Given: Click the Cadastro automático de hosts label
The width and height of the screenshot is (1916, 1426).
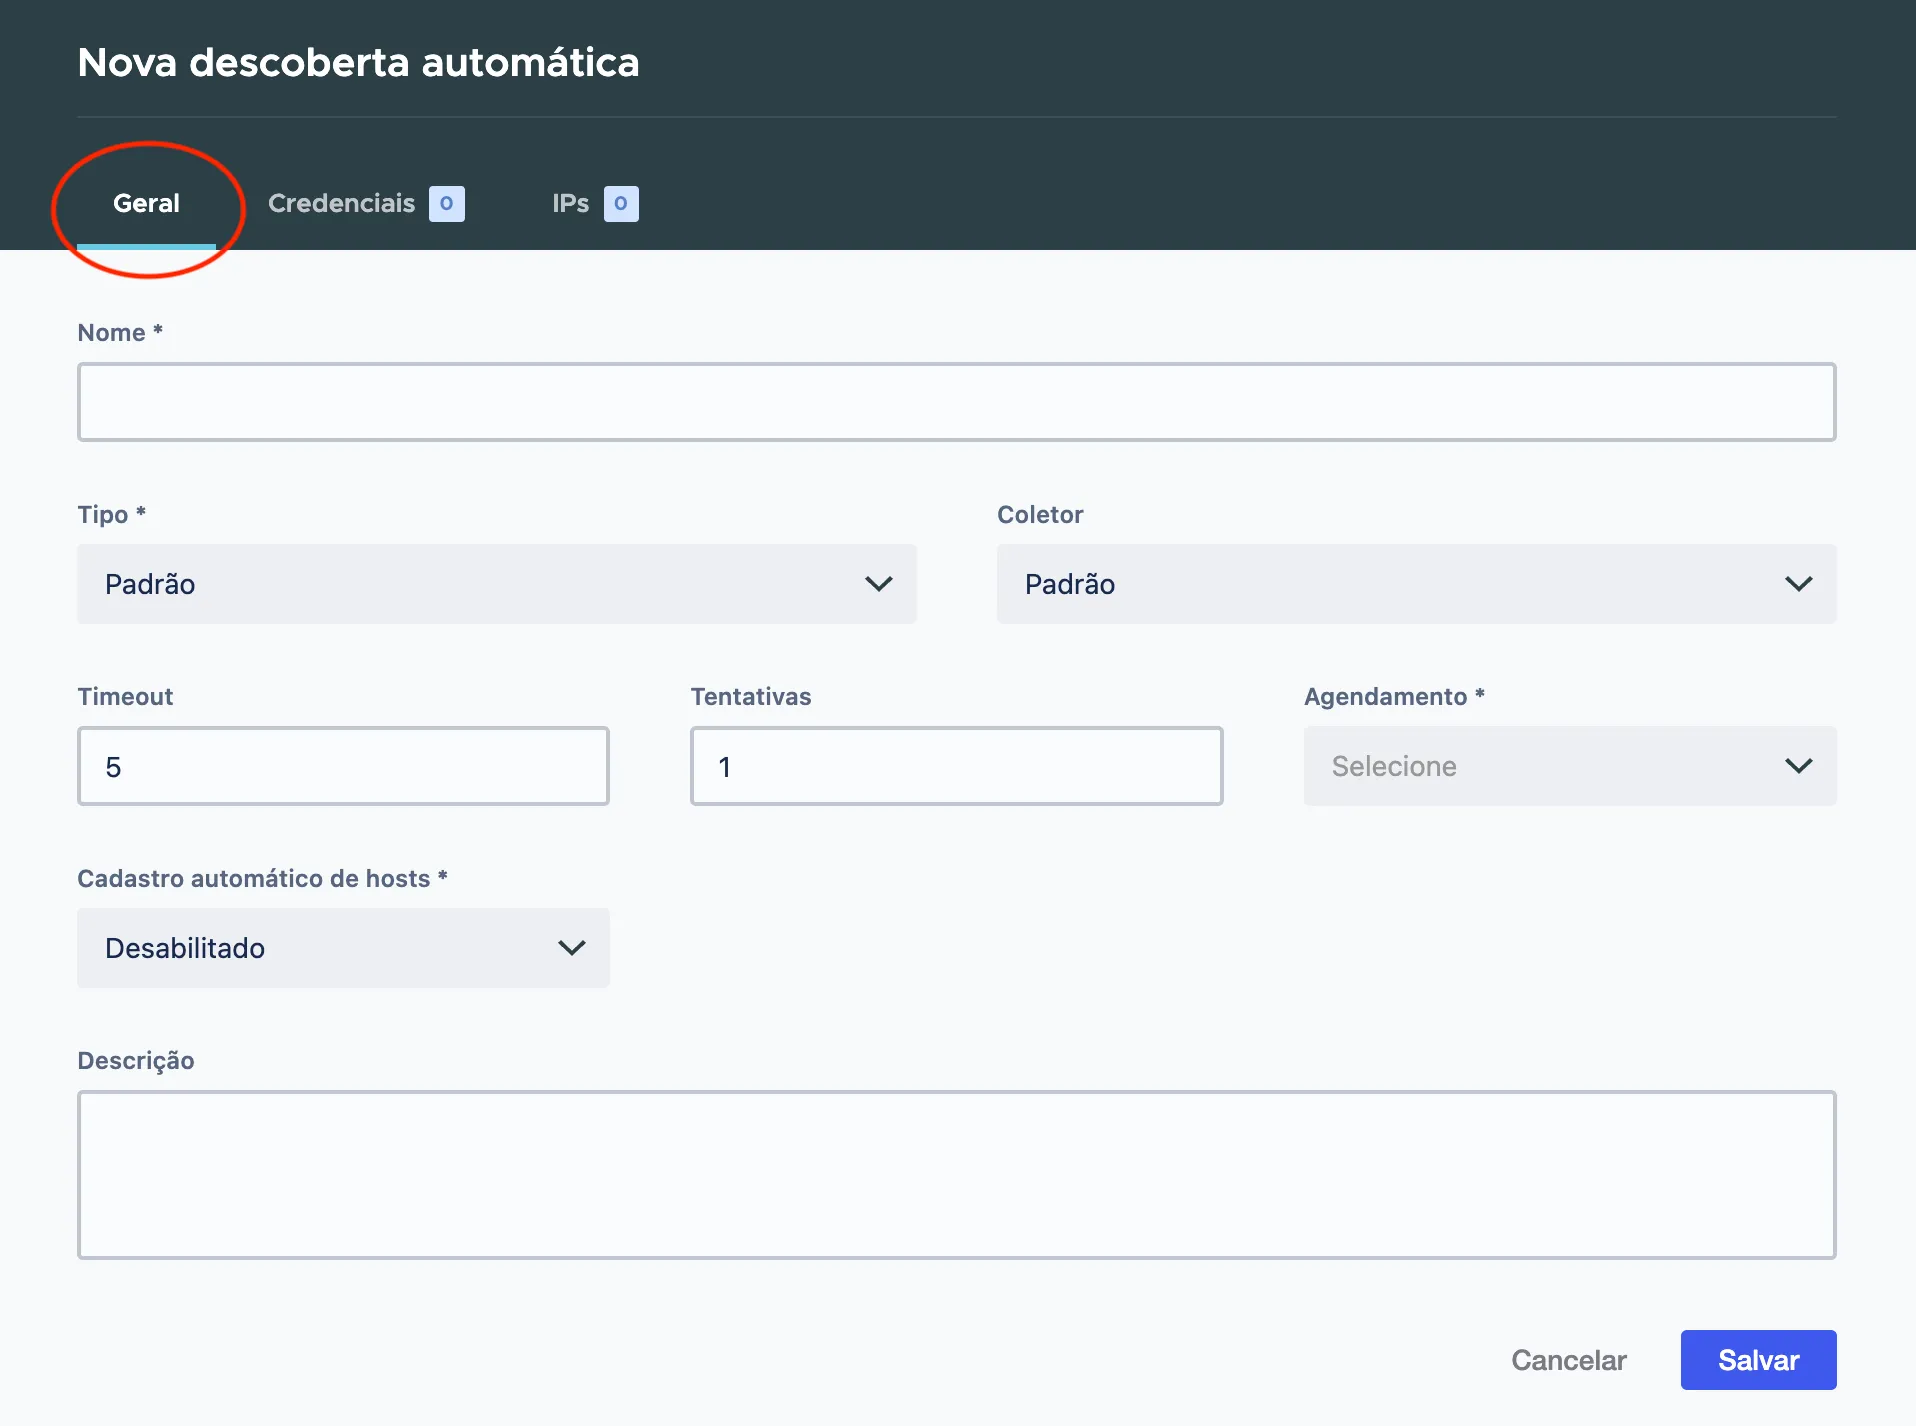Looking at the screenshot, I should click(x=262, y=878).
